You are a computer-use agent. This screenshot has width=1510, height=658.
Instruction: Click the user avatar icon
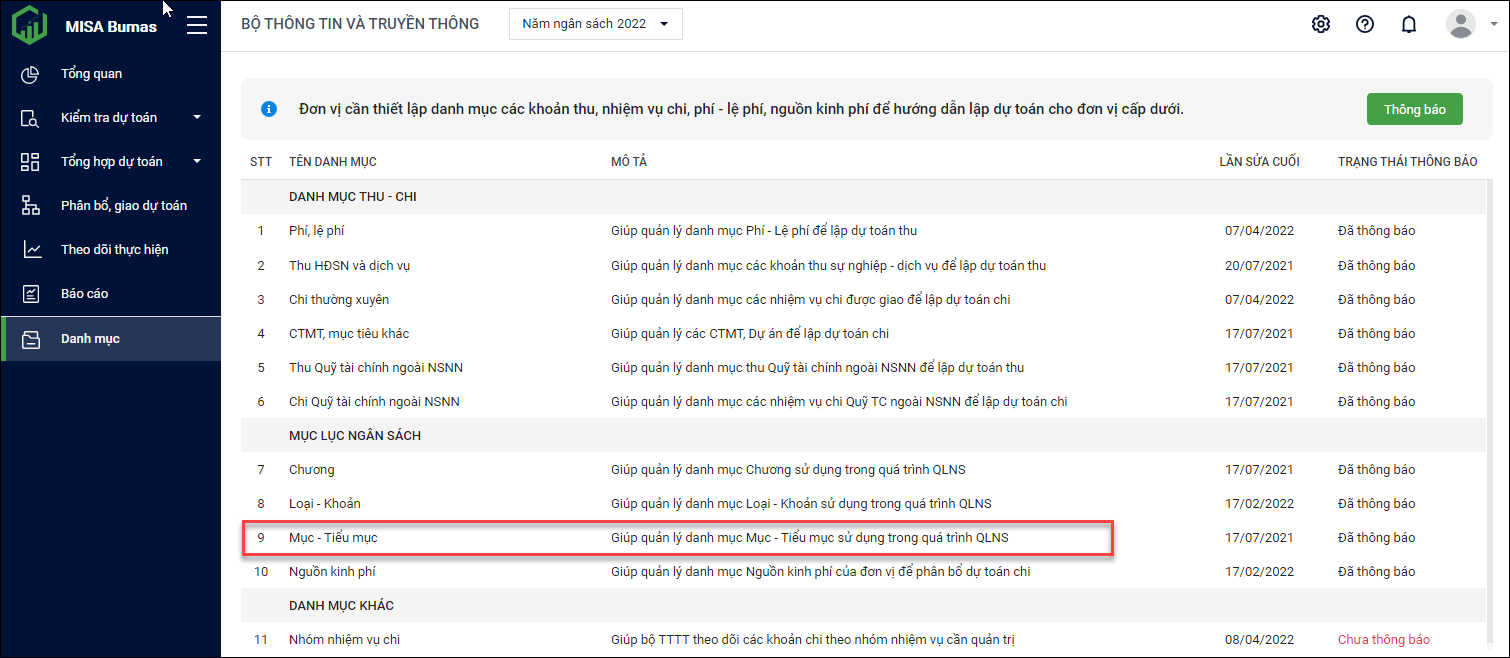pos(1460,24)
